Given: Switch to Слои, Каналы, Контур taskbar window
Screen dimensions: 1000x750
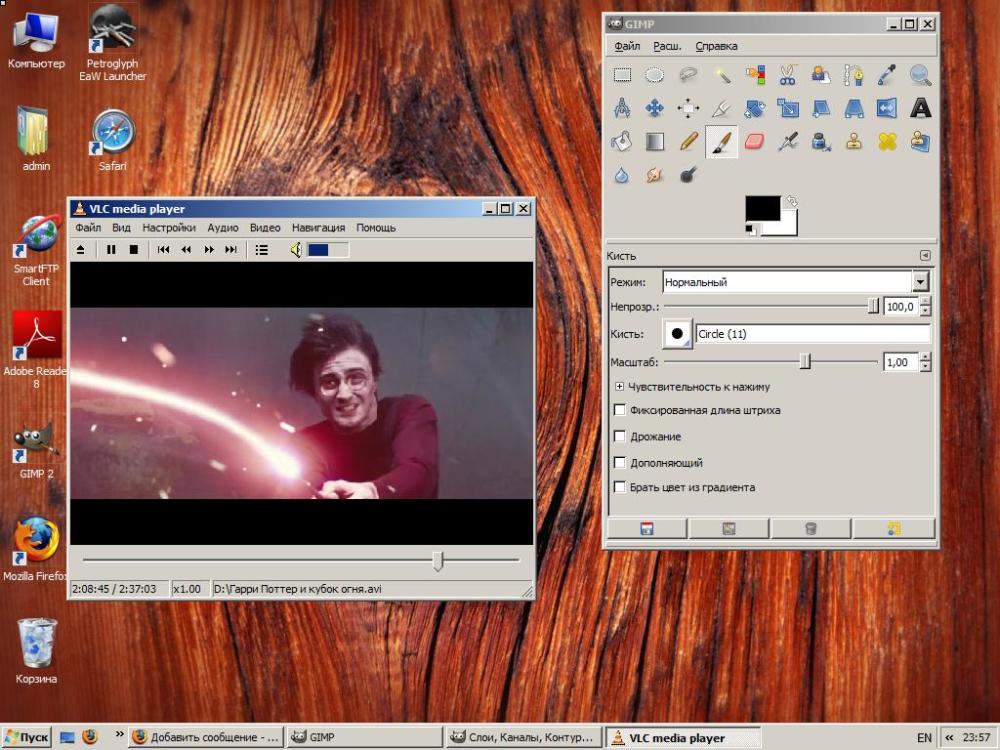Looking at the screenshot, I should click(x=523, y=737).
